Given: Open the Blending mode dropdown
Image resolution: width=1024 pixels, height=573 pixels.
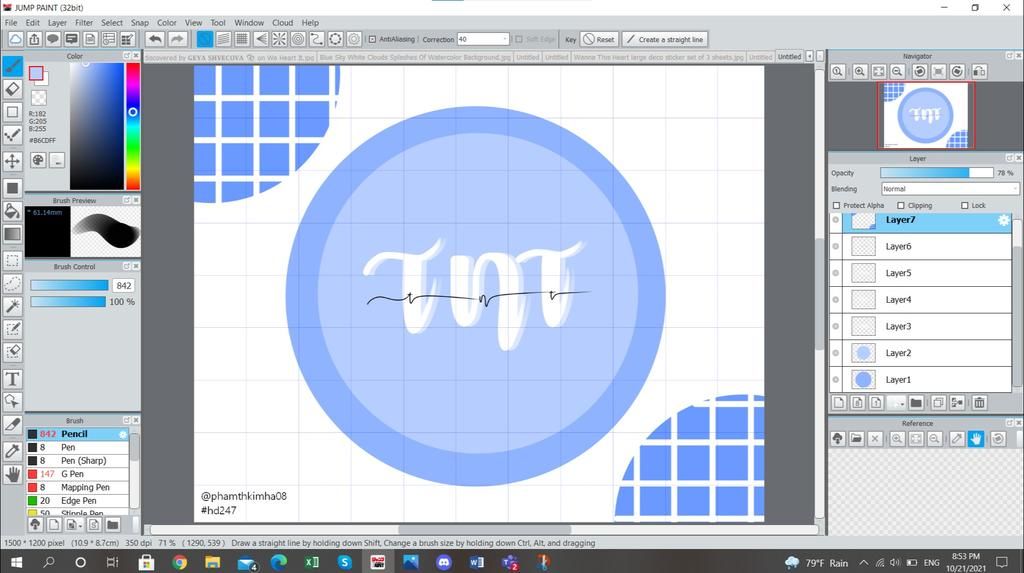Looking at the screenshot, I should [950, 189].
